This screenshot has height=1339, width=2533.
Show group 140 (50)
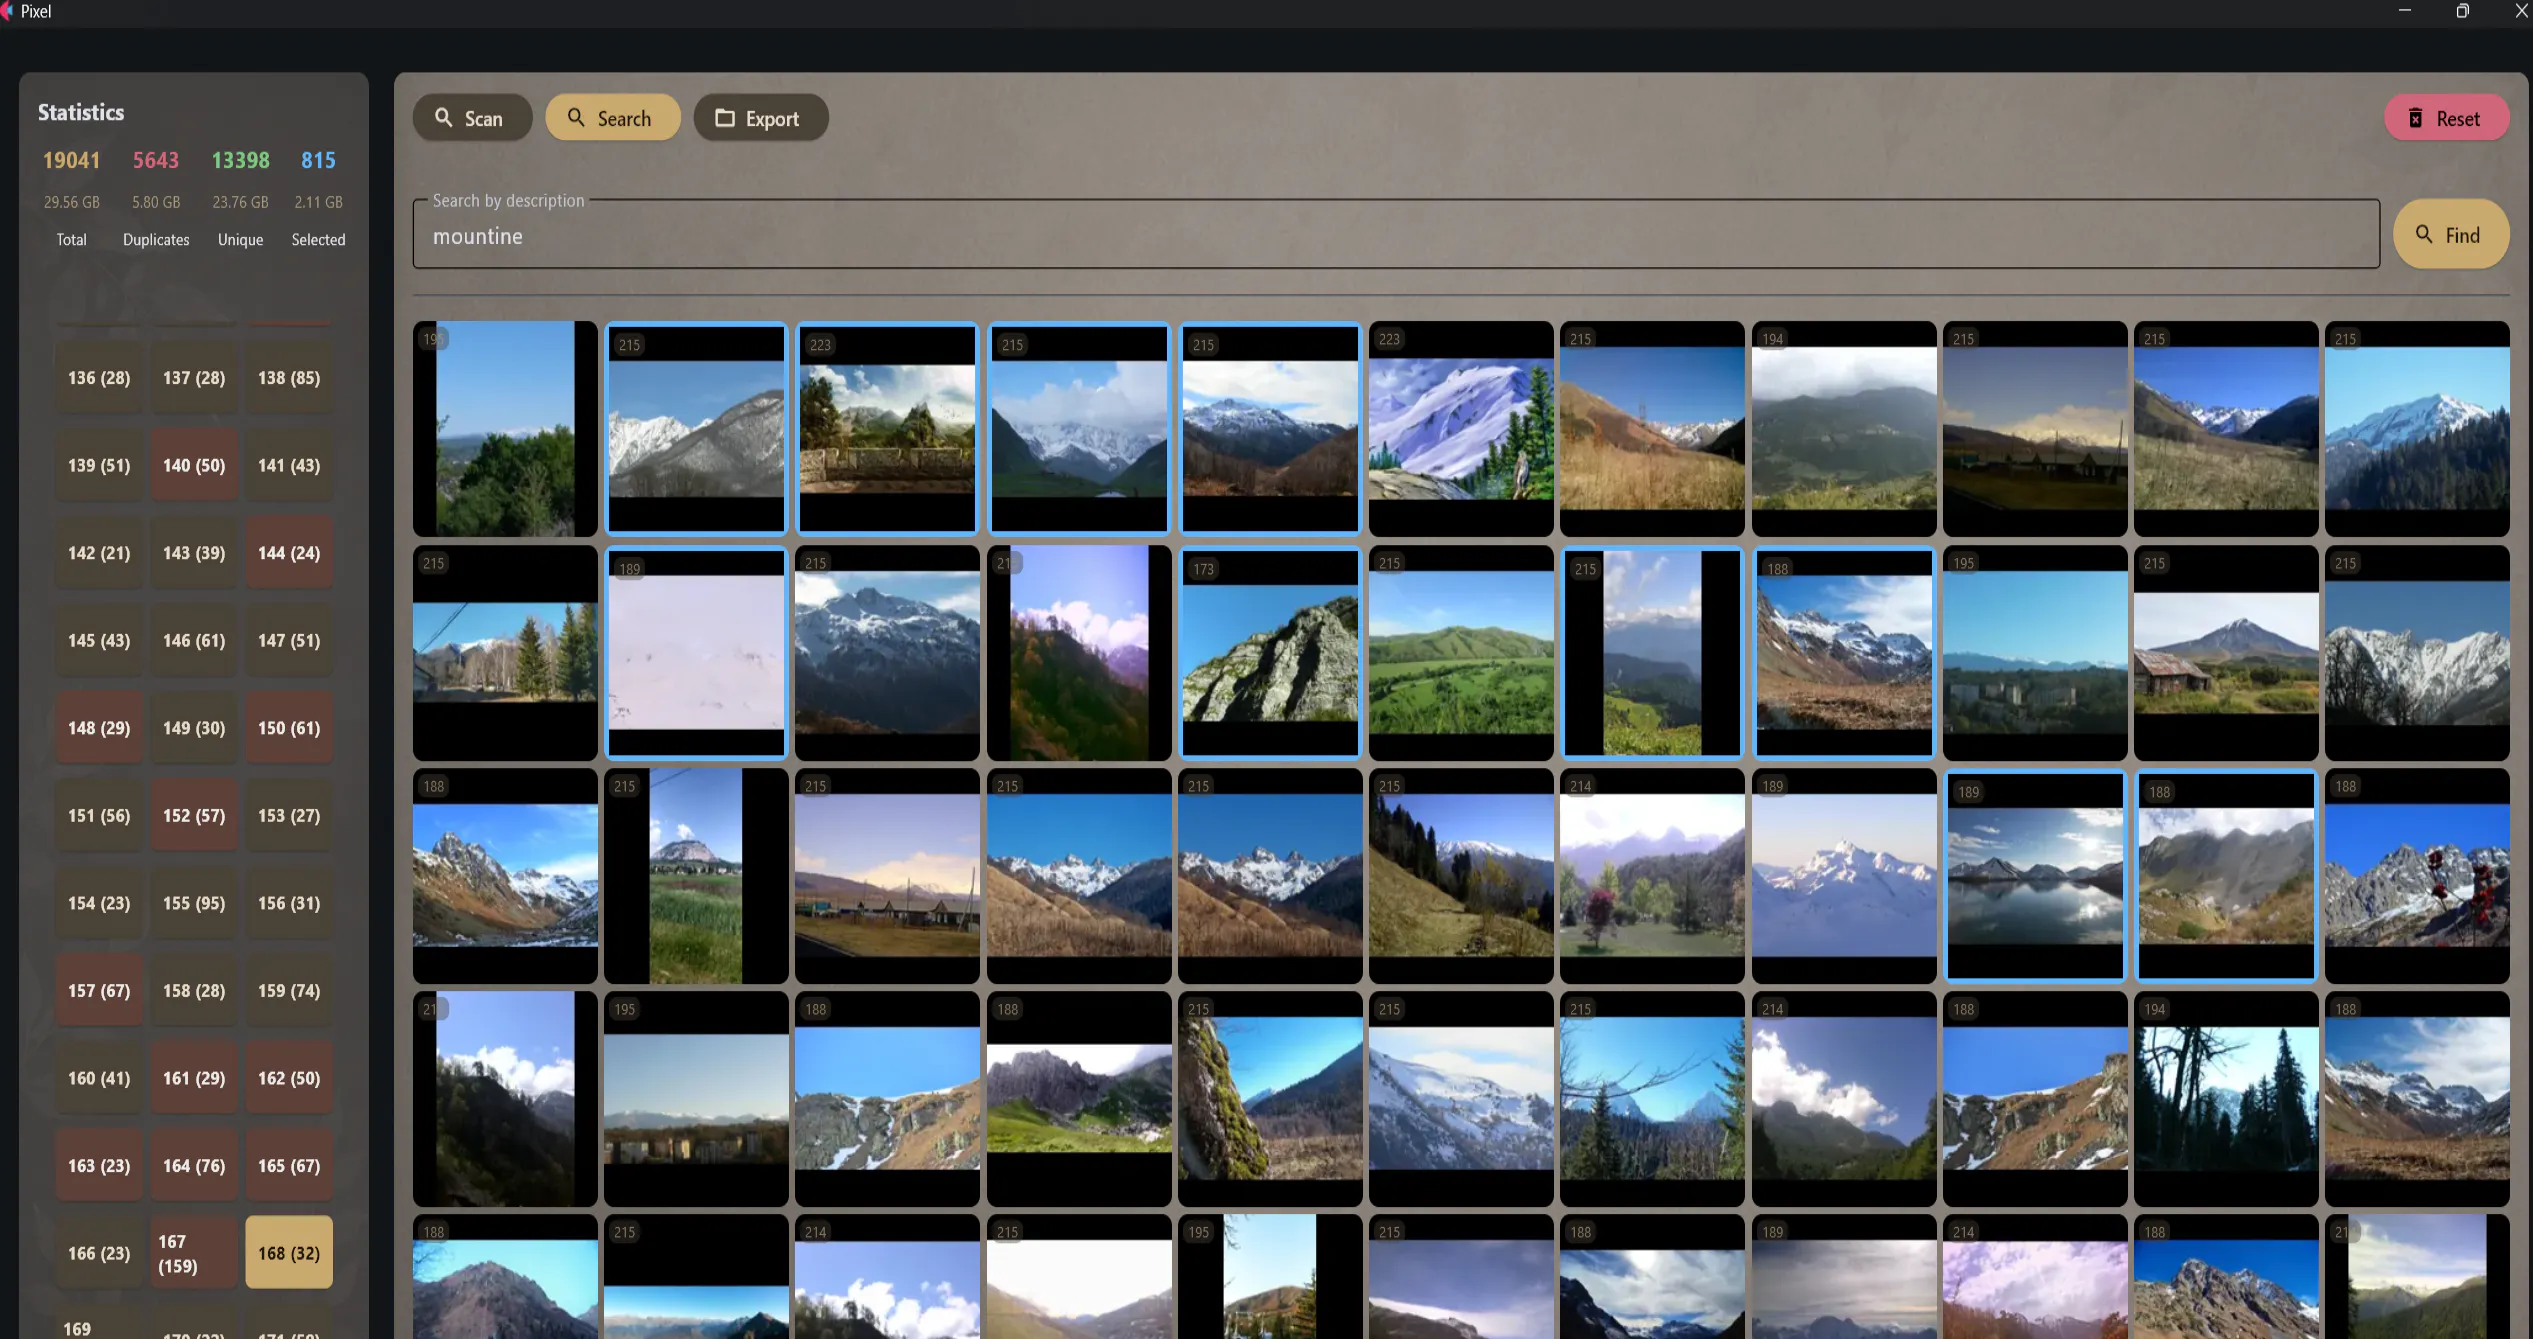click(x=194, y=465)
